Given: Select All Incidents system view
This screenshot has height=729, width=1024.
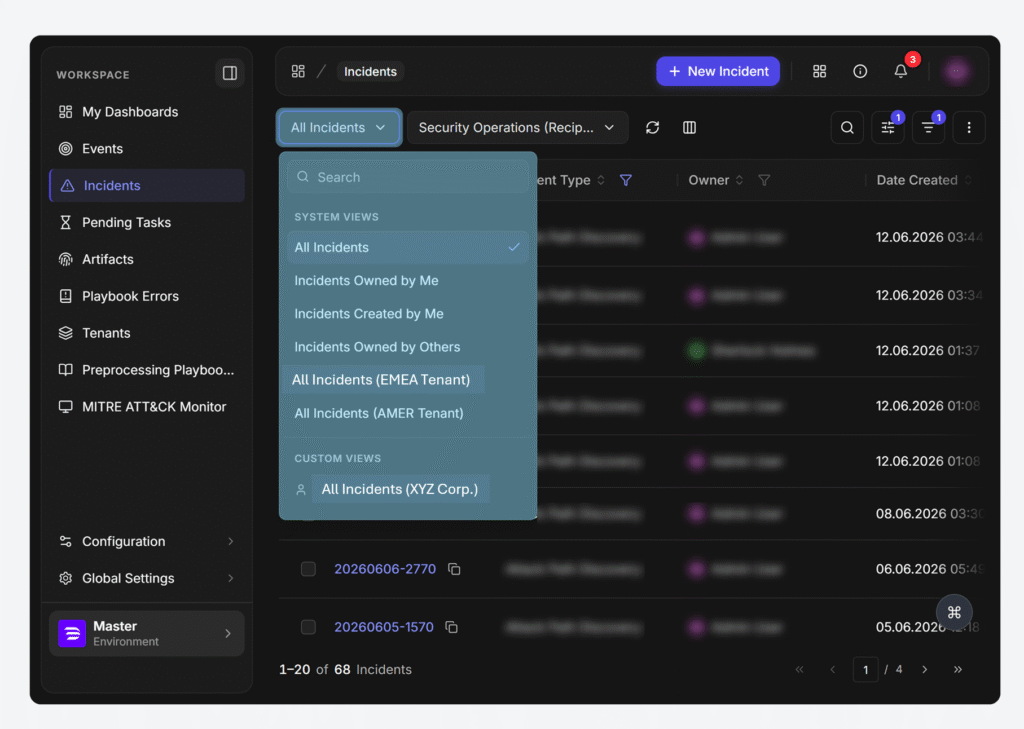Looking at the screenshot, I should point(408,248).
